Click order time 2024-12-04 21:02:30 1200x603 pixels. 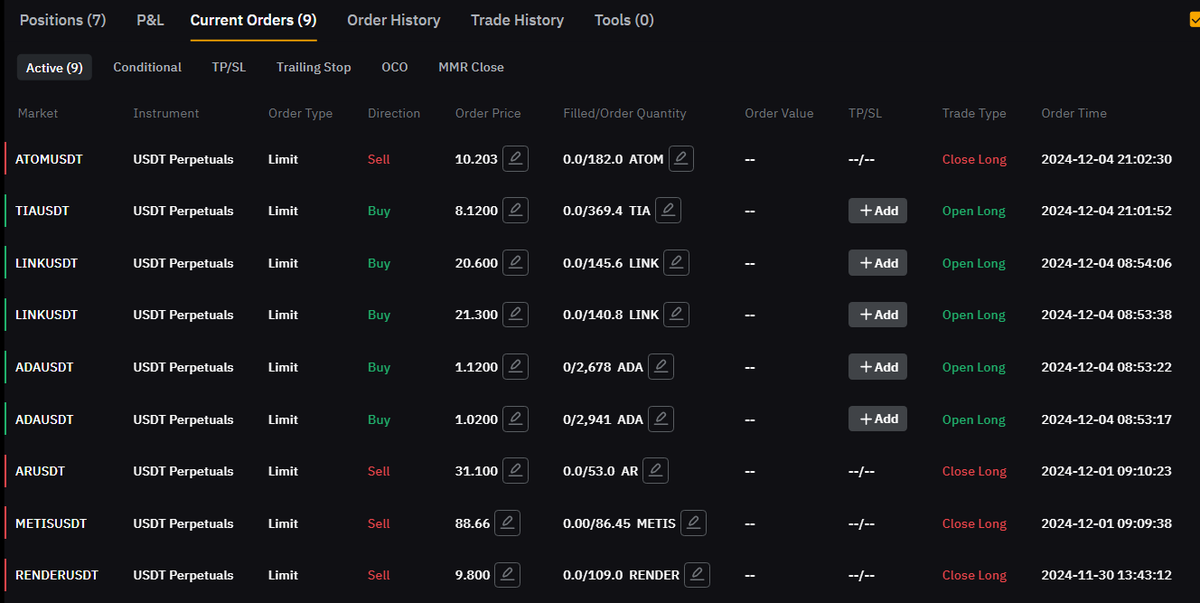pyautogui.click(x=1106, y=159)
